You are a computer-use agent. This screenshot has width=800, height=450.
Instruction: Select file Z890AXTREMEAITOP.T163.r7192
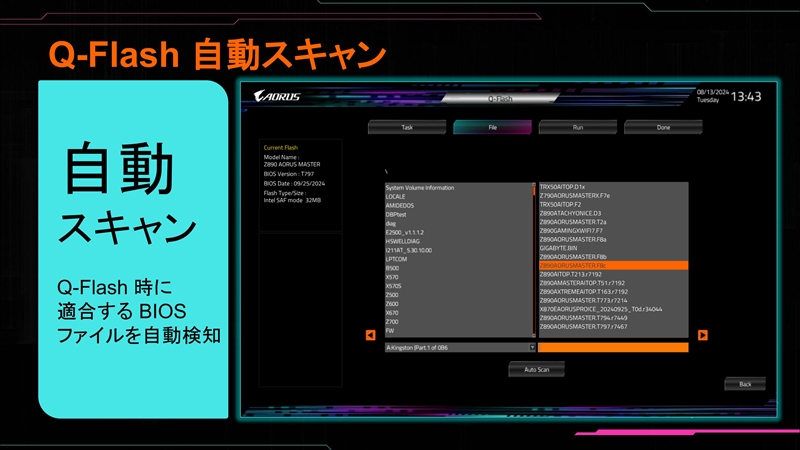coord(584,291)
